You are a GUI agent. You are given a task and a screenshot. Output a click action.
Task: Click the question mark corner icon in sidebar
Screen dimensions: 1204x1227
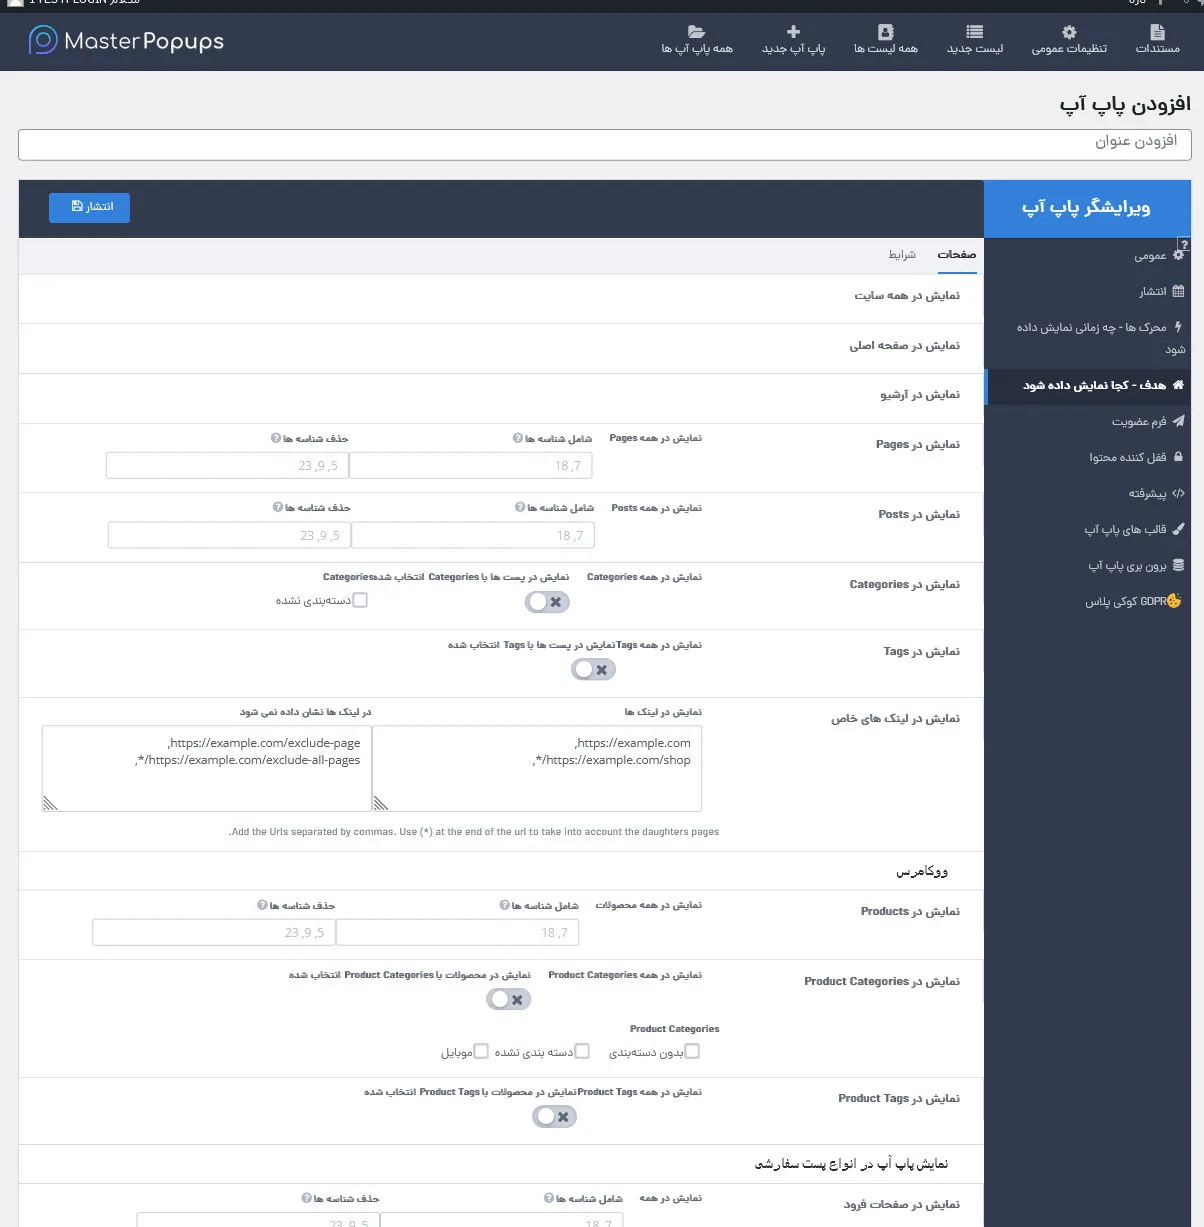(x=1184, y=244)
